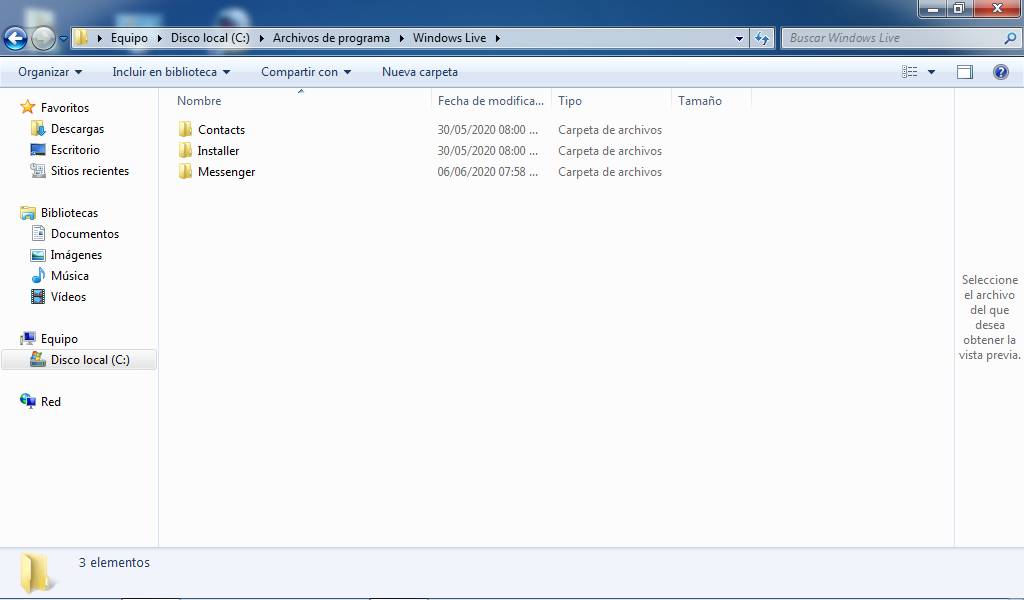Expand arrow between Equipo and Disco local
This screenshot has height=600, width=1024.
159,38
